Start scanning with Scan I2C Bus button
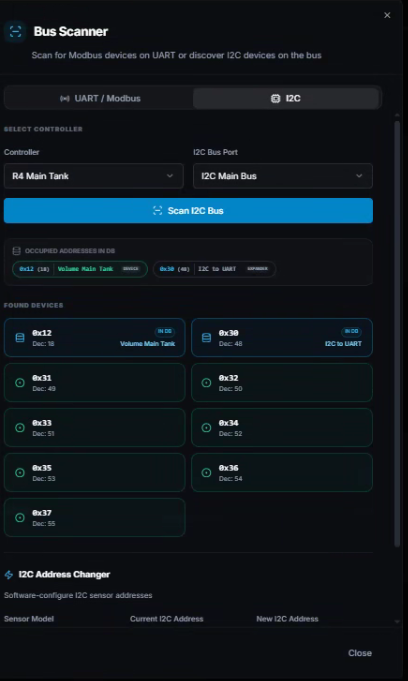The image size is (408, 681). point(188,211)
